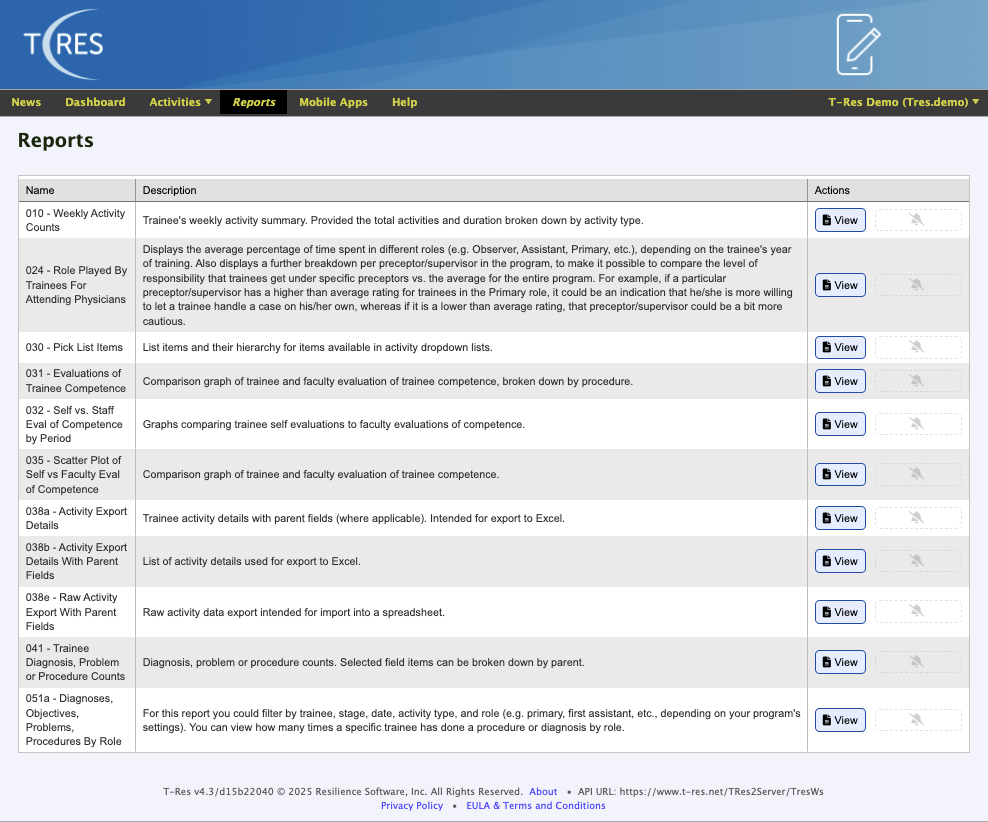Image resolution: width=988 pixels, height=822 pixels.
Task: Toggle notification bell for 030 Pick List Items
Action: pyautogui.click(x=917, y=347)
